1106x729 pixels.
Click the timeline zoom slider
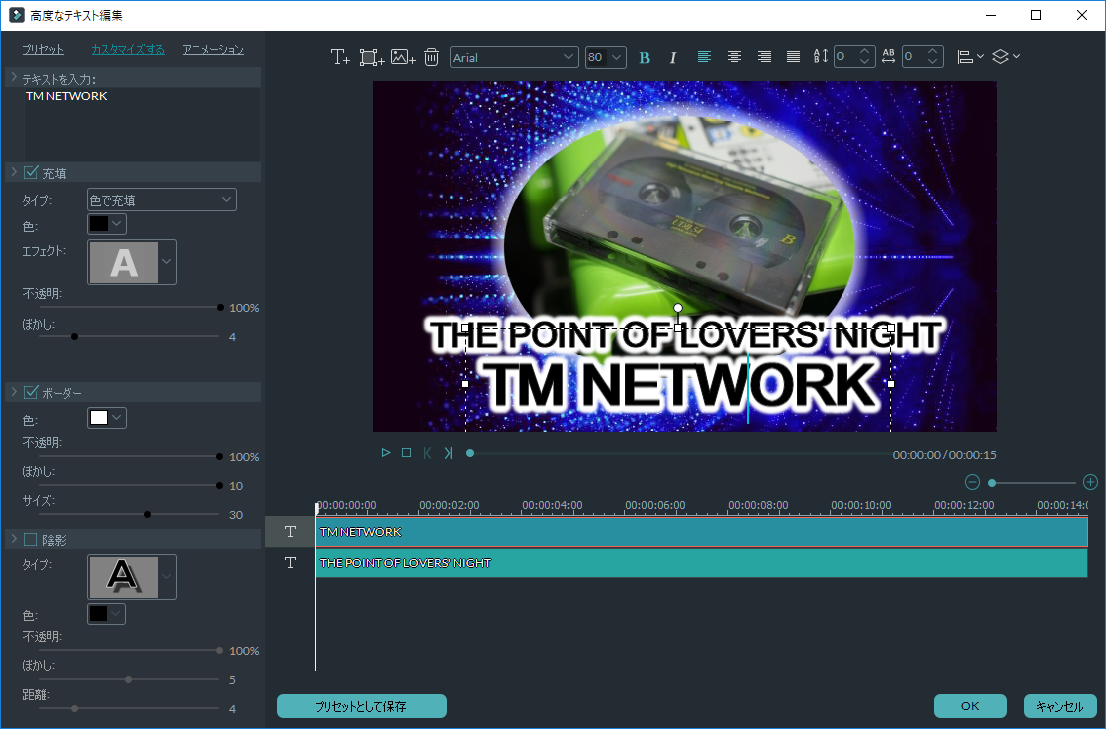1032,483
